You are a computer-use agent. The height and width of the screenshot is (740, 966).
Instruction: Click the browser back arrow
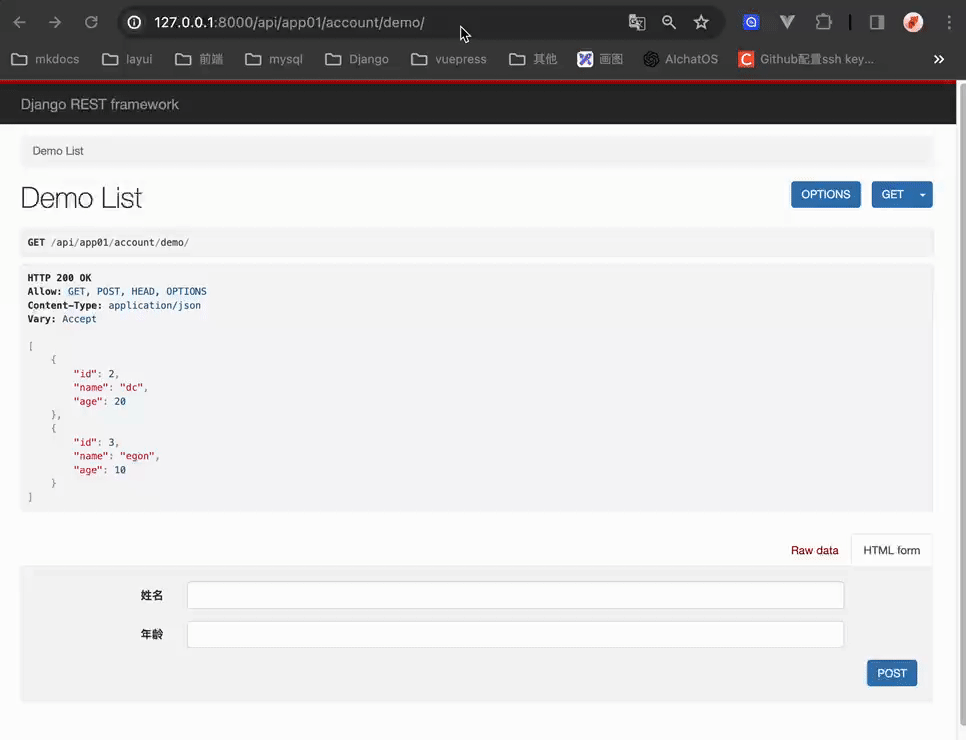click(x=20, y=22)
